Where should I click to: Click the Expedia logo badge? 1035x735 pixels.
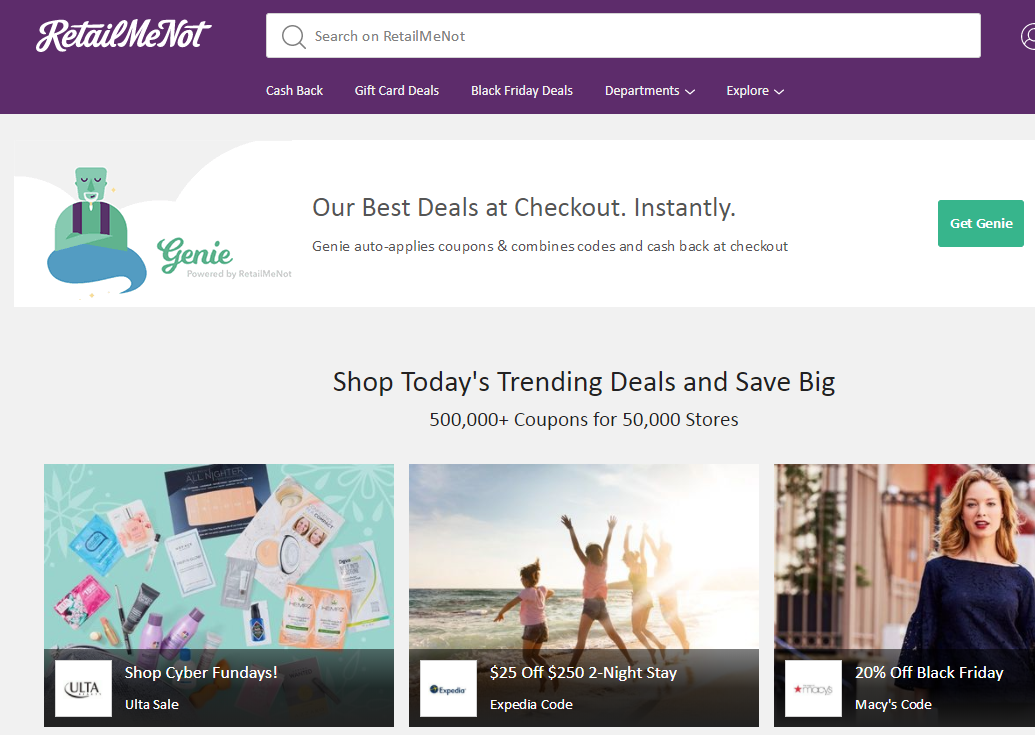(x=448, y=688)
